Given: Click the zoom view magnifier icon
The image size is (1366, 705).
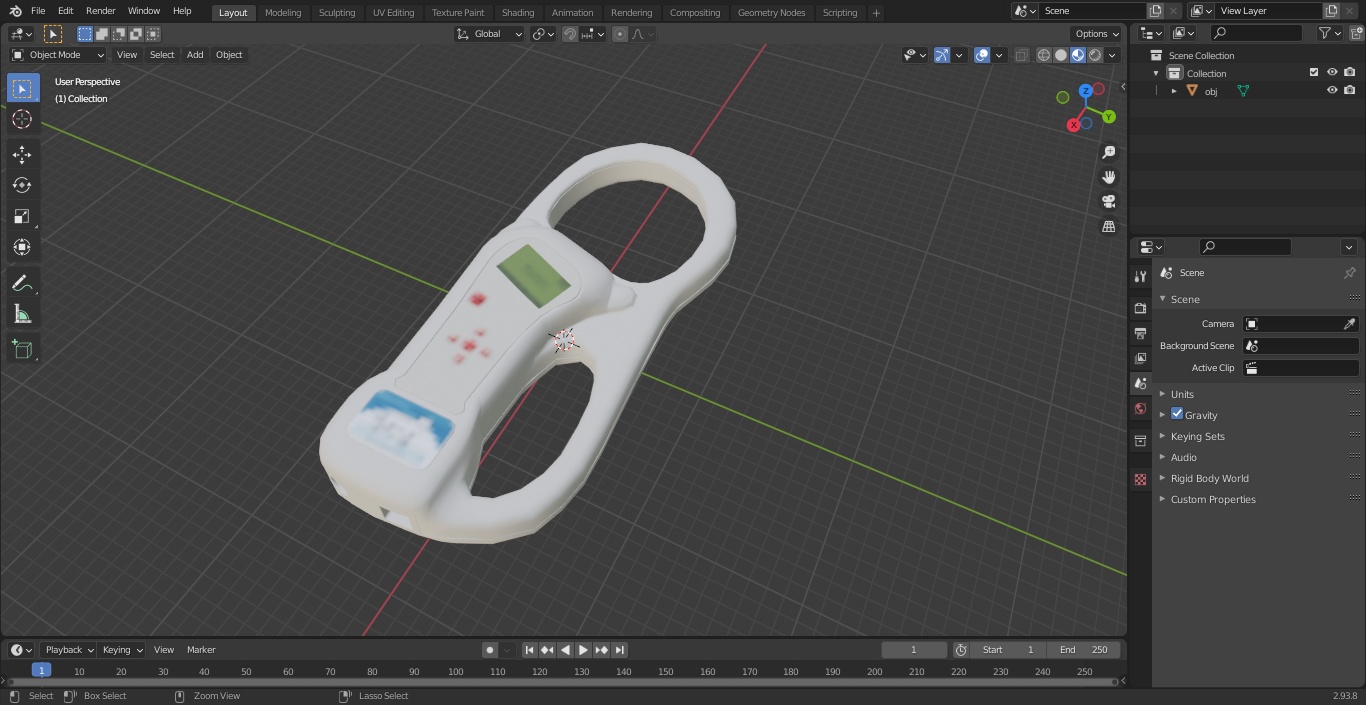Looking at the screenshot, I should 1108,152.
